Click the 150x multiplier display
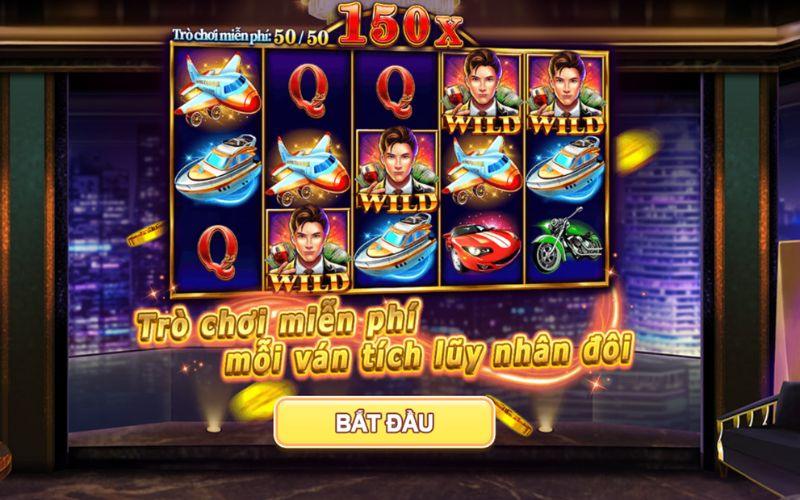The width and height of the screenshot is (800, 500). click(x=400, y=24)
